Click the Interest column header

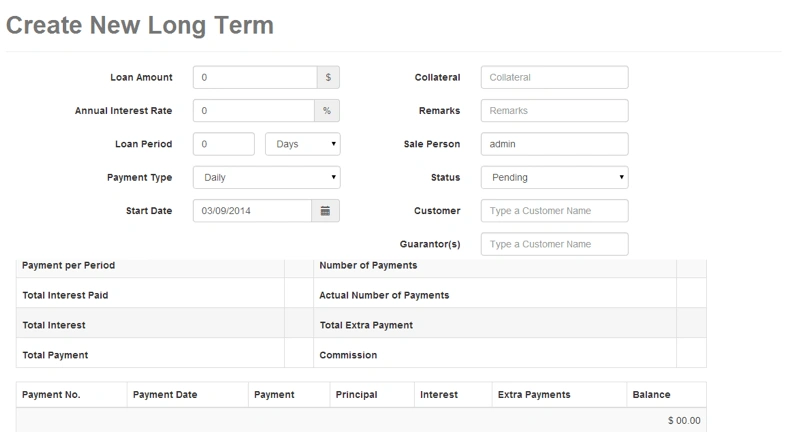coord(439,395)
